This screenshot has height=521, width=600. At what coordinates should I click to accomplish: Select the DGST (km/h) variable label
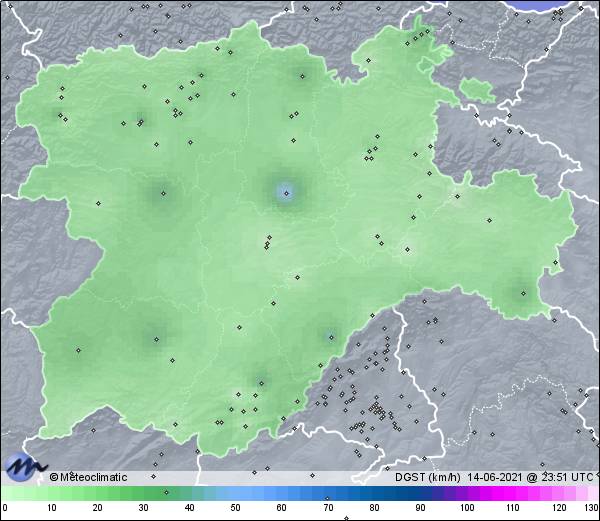(x=428, y=477)
